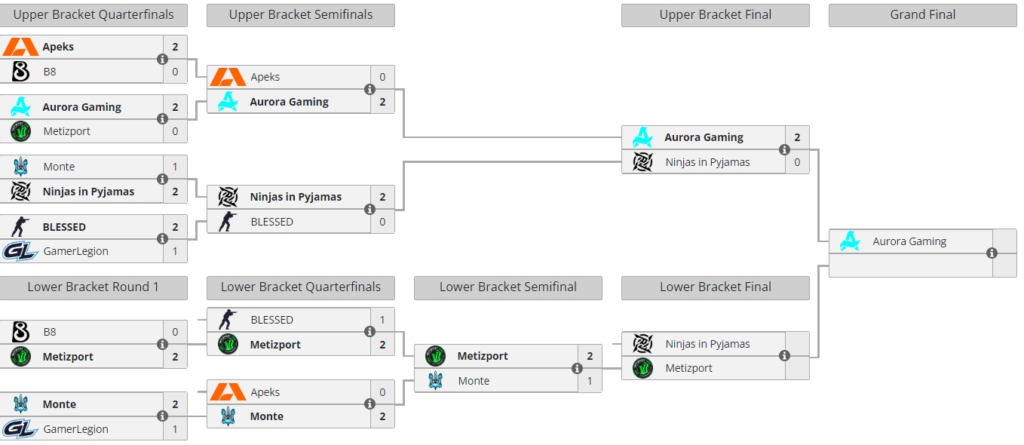View match info for Apeks vs Aurora Gaming semifinal
The image size is (1024, 445).
tap(370, 90)
